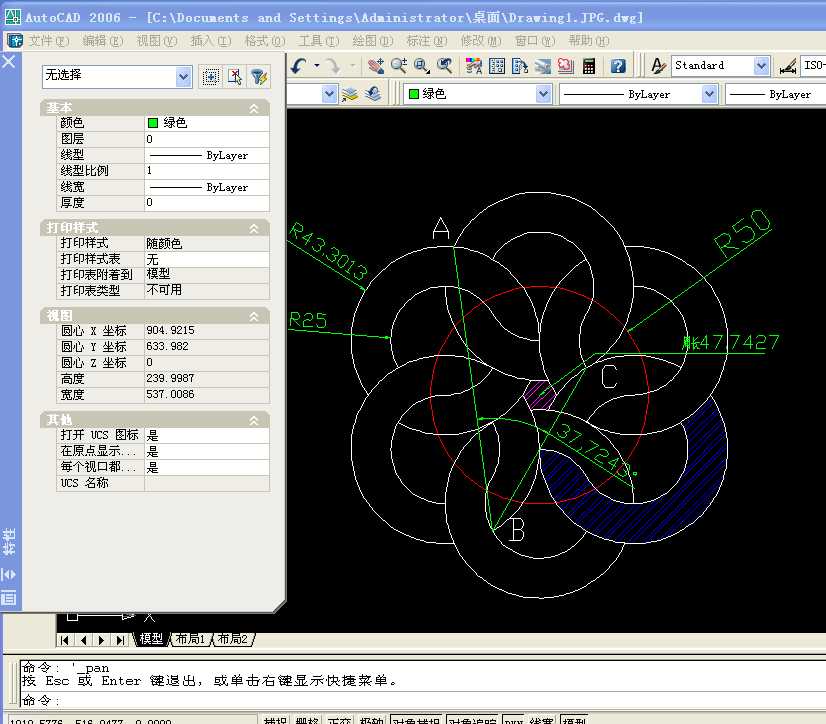Collapse the 基本 section in Properties
This screenshot has width=826, height=724.
[x=254, y=109]
